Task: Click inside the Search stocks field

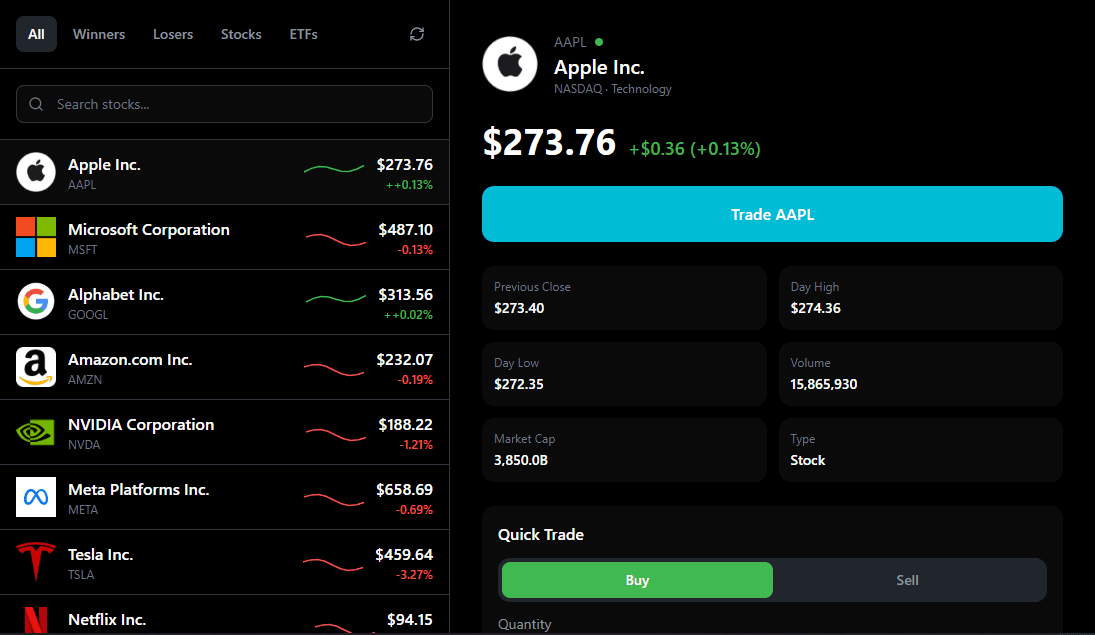Action: 224,104
